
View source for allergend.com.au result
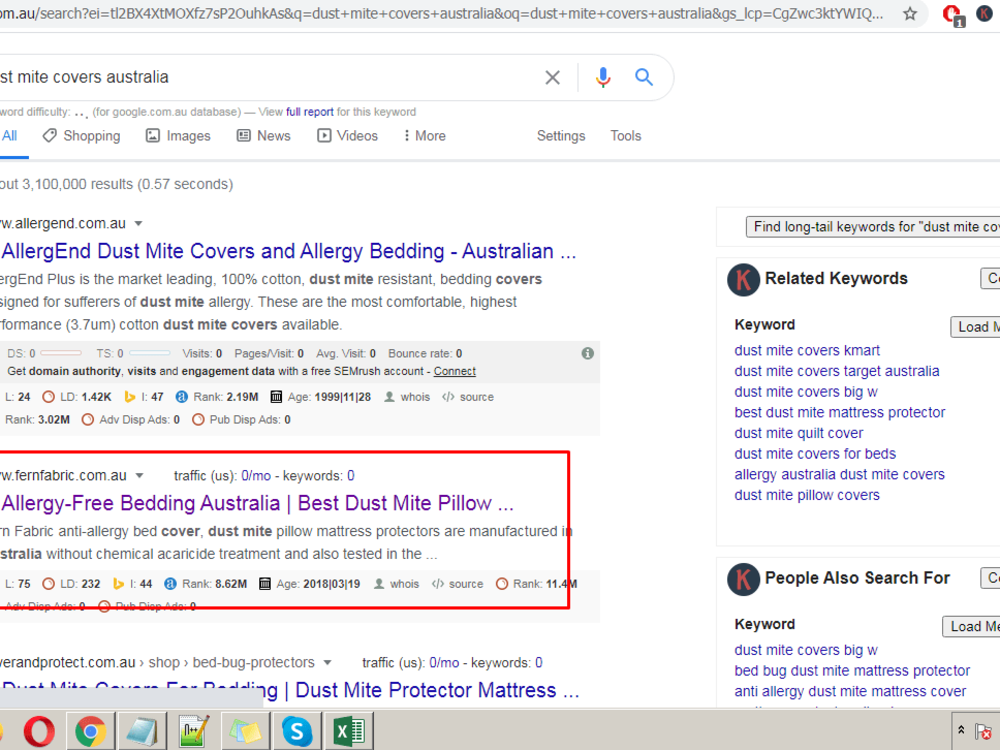pyautogui.click(x=468, y=397)
